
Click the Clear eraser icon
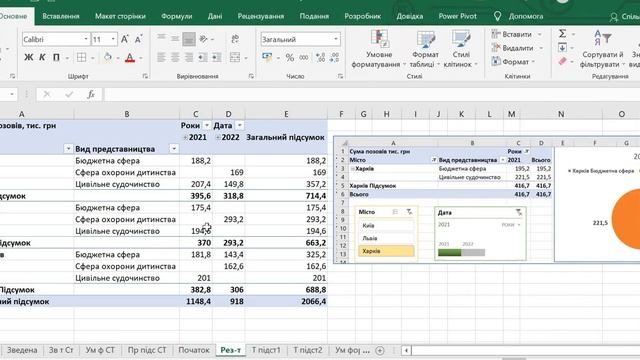pos(562,61)
